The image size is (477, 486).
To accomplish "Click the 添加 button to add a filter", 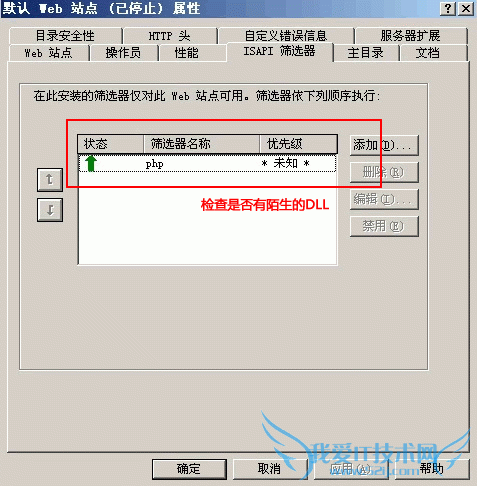I will [384, 145].
